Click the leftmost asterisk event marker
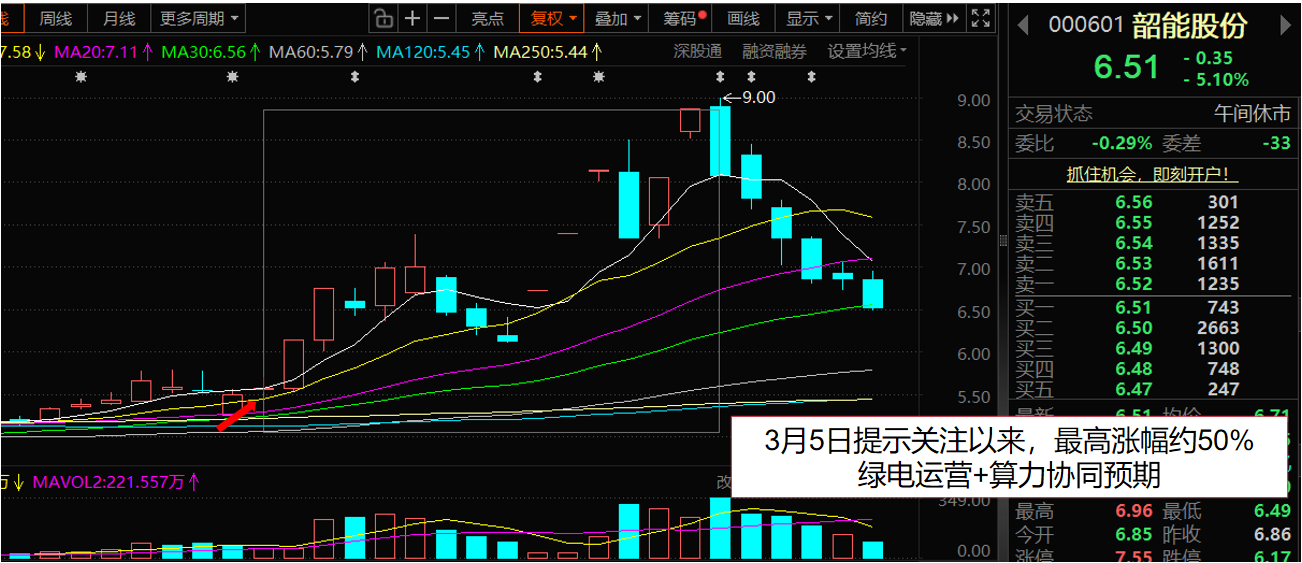This screenshot has width=1302, height=563. [82, 77]
